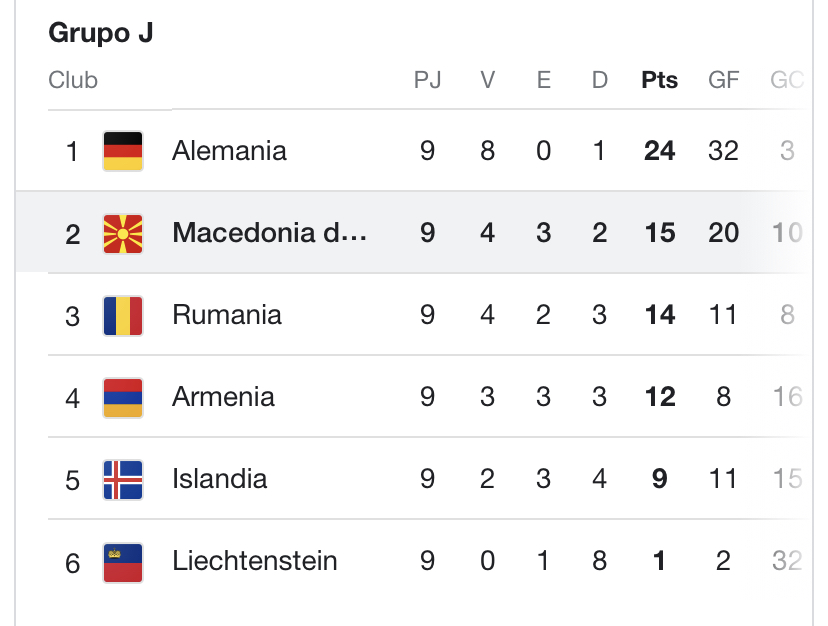Click Alemania's 24 points value

coord(659,151)
